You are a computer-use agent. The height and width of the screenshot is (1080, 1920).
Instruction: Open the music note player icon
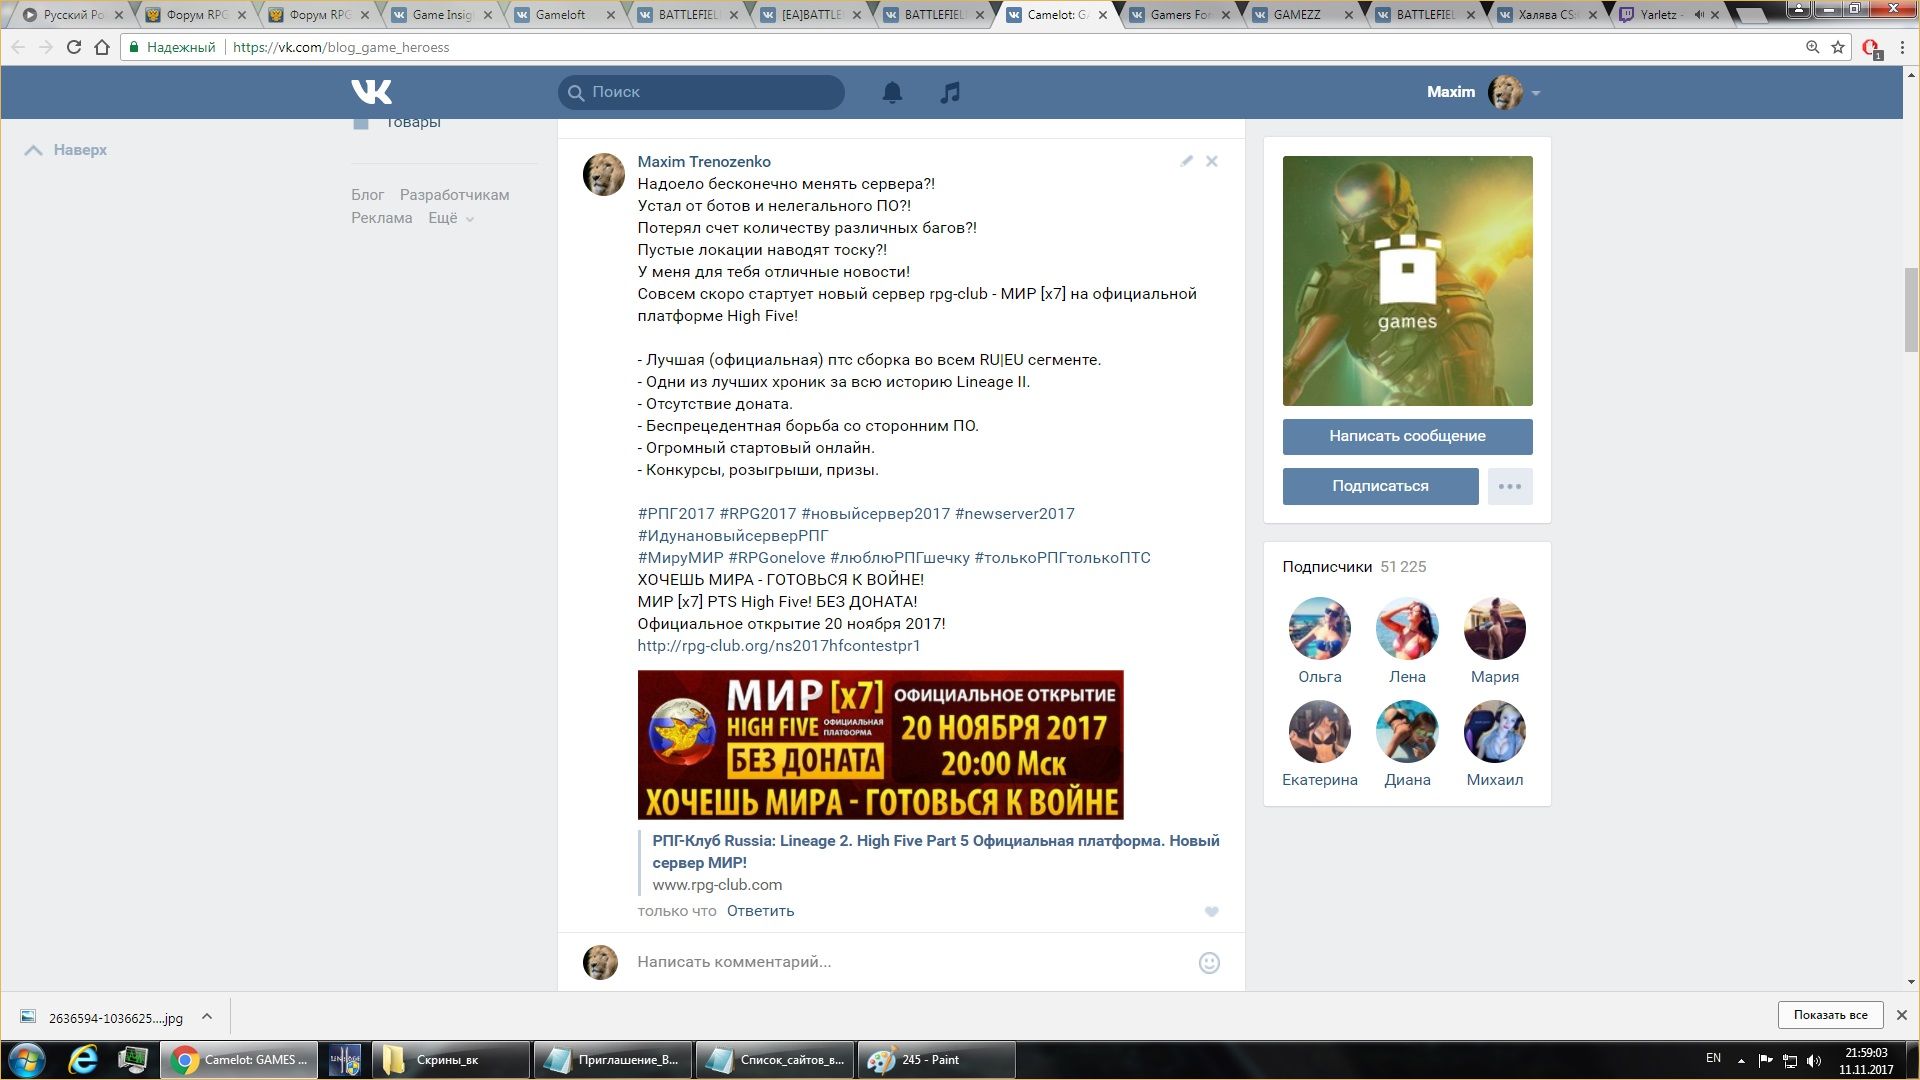(x=950, y=92)
